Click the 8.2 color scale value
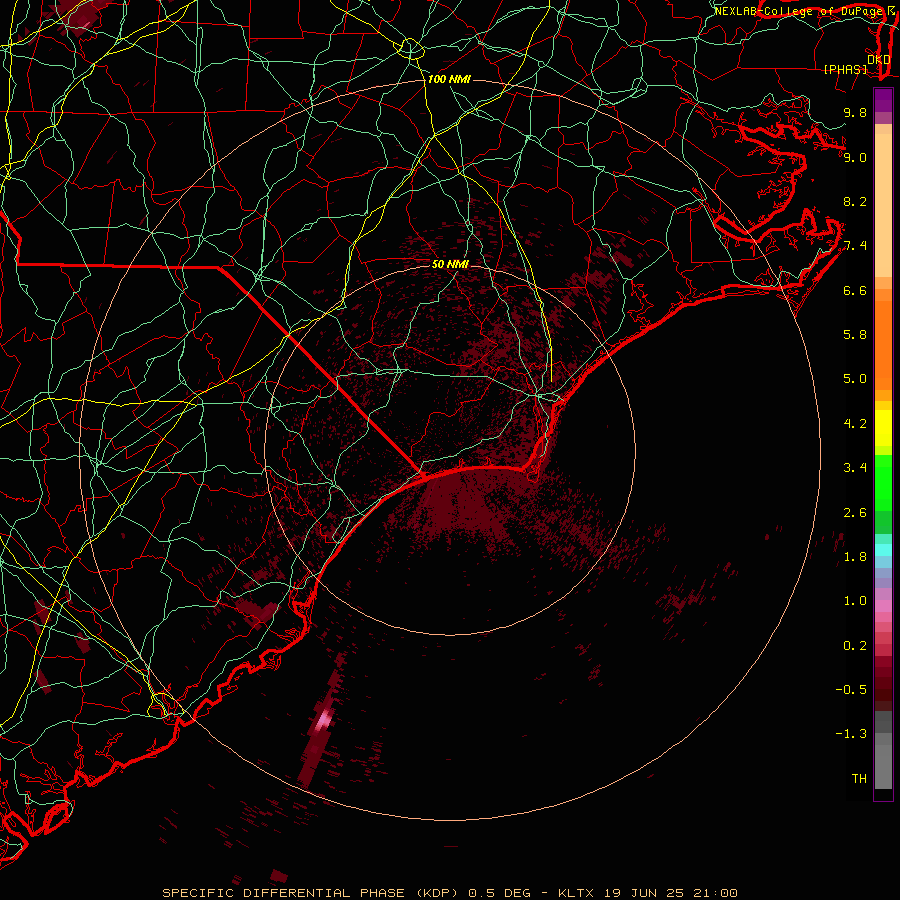This screenshot has width=900, height=900. [855, 201]
